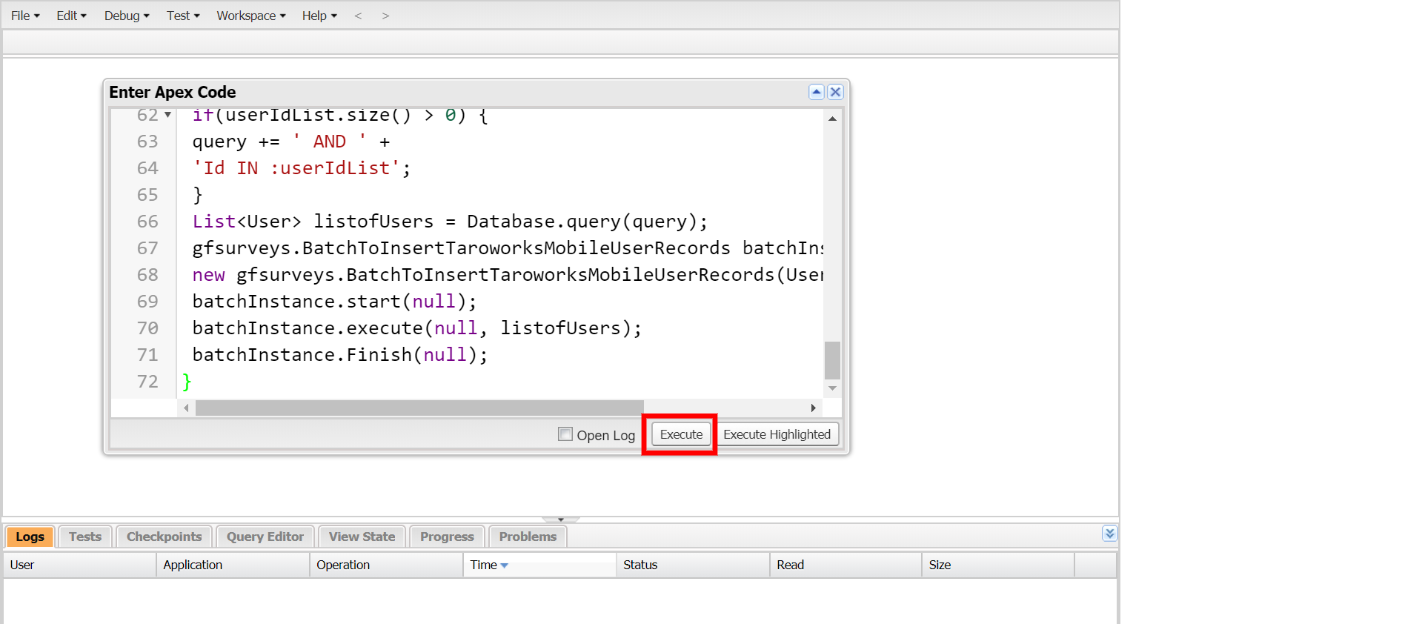Click the back navigation arrow in menu bar
Image resolution: width=1422 pixels, height=624 pixels.
(359, 16)
